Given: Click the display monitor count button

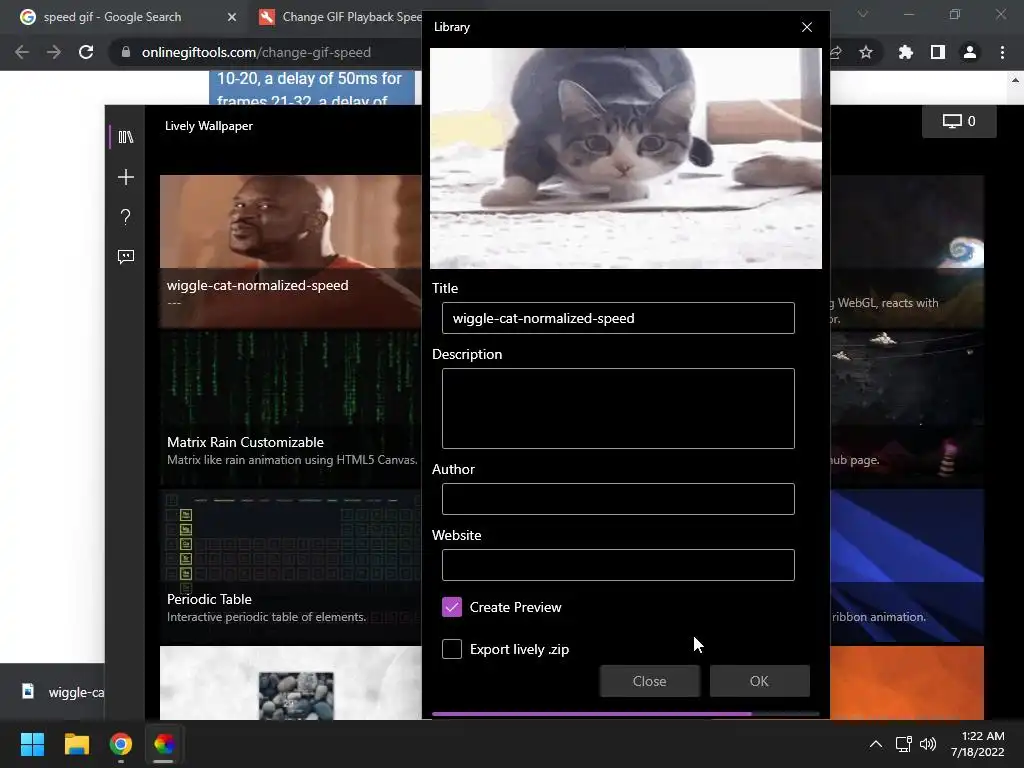Looking at the screenshot, I should [959, 121].
